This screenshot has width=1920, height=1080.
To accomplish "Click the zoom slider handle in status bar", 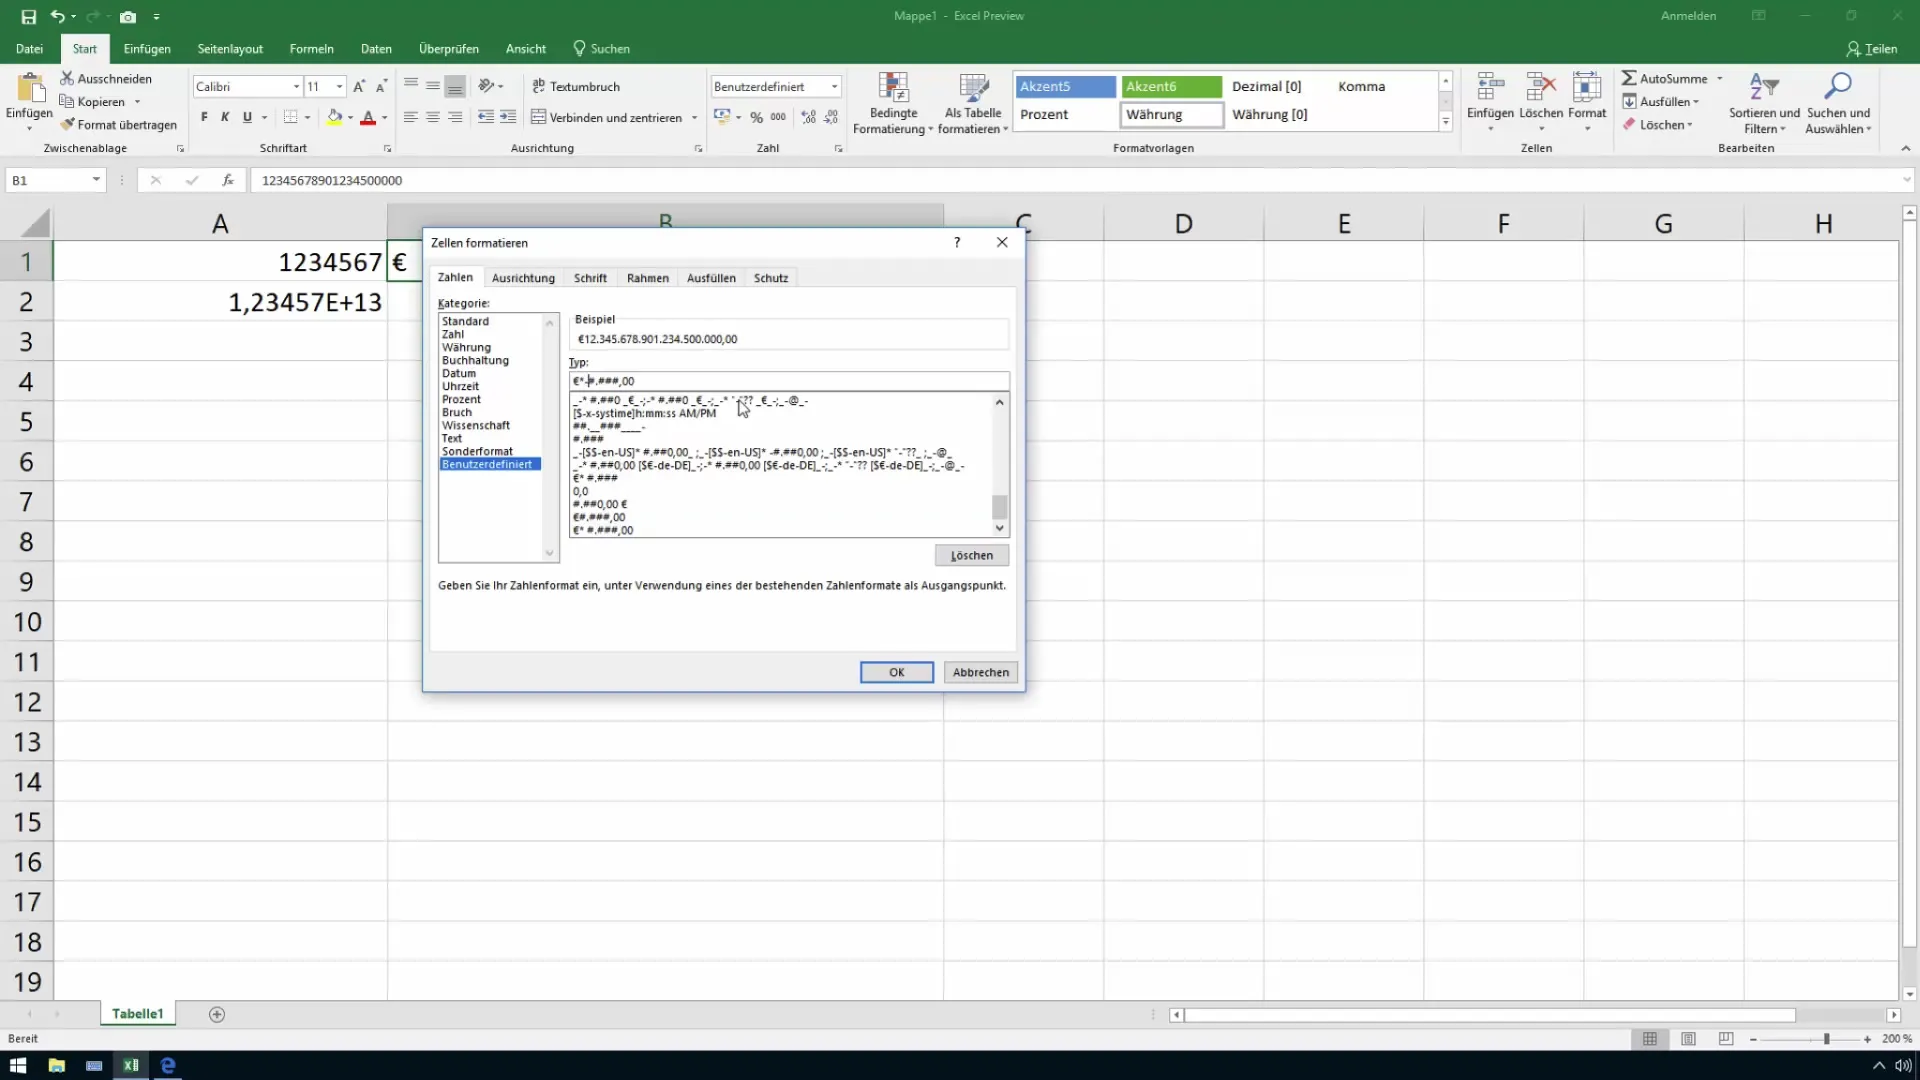I will (1826, 1039).
